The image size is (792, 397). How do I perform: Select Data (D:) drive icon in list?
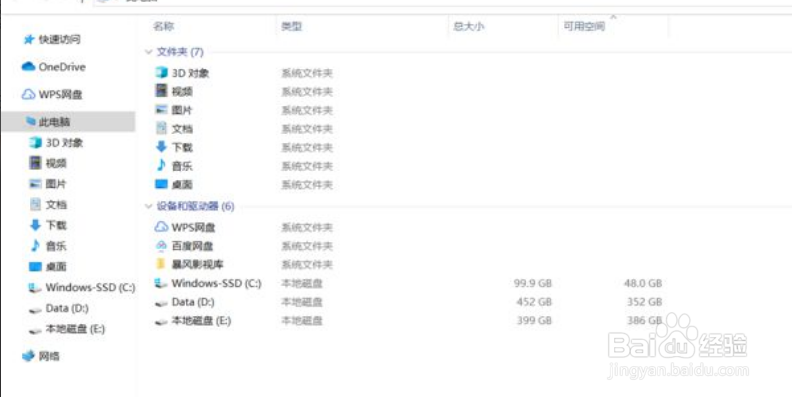pos(161,303)
